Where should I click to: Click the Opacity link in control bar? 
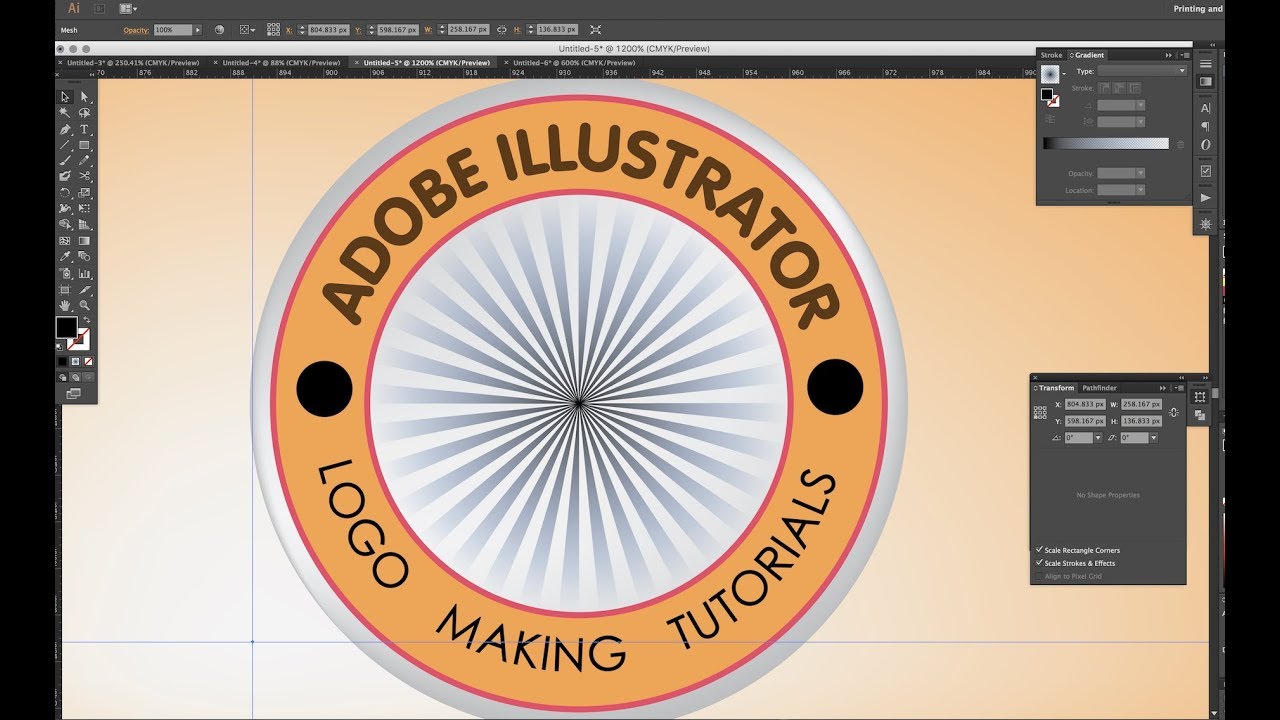pyautogui.click(x=136, y=30)
